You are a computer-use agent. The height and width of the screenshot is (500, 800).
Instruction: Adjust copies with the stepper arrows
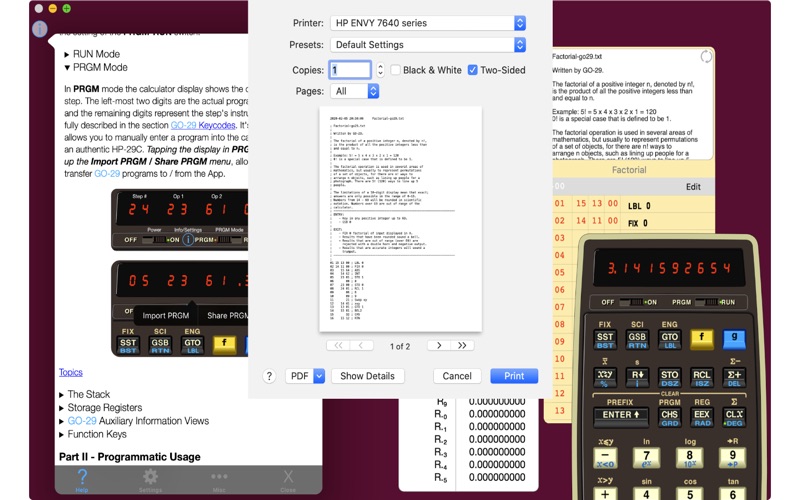tap(380, 70)
